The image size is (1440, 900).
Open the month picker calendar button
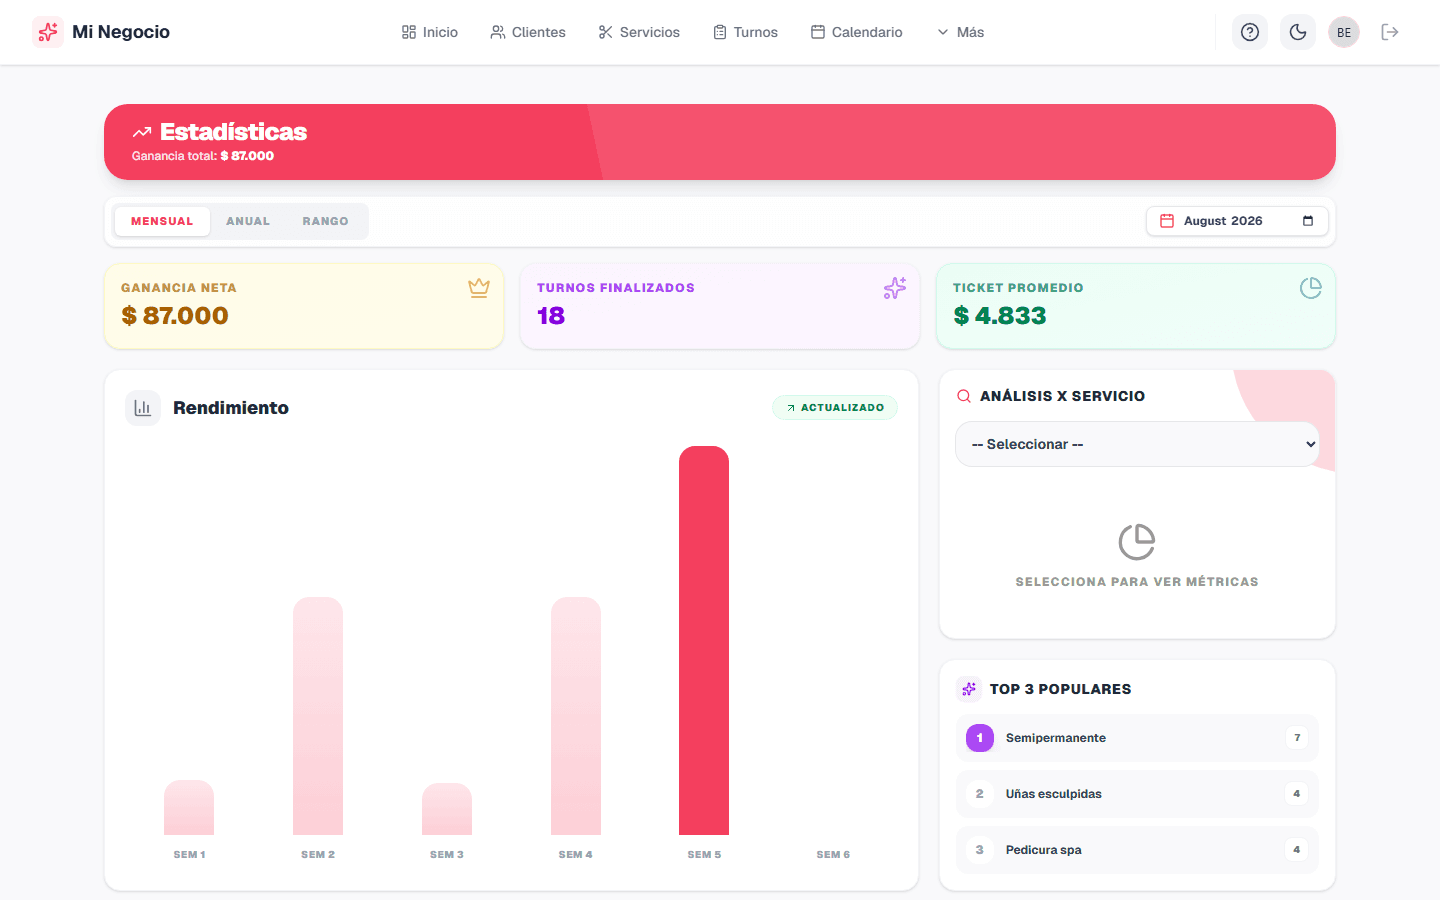pos(1308,221)
